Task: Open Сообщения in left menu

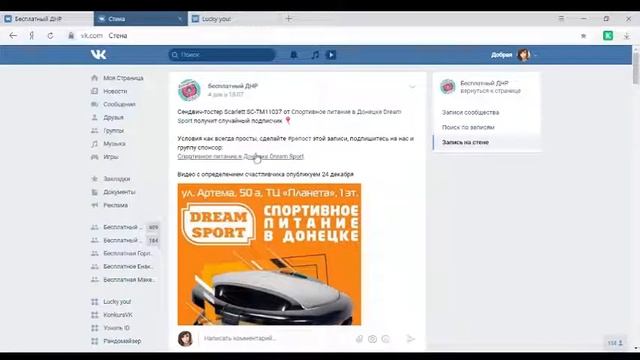Action: tap(118, 104)
